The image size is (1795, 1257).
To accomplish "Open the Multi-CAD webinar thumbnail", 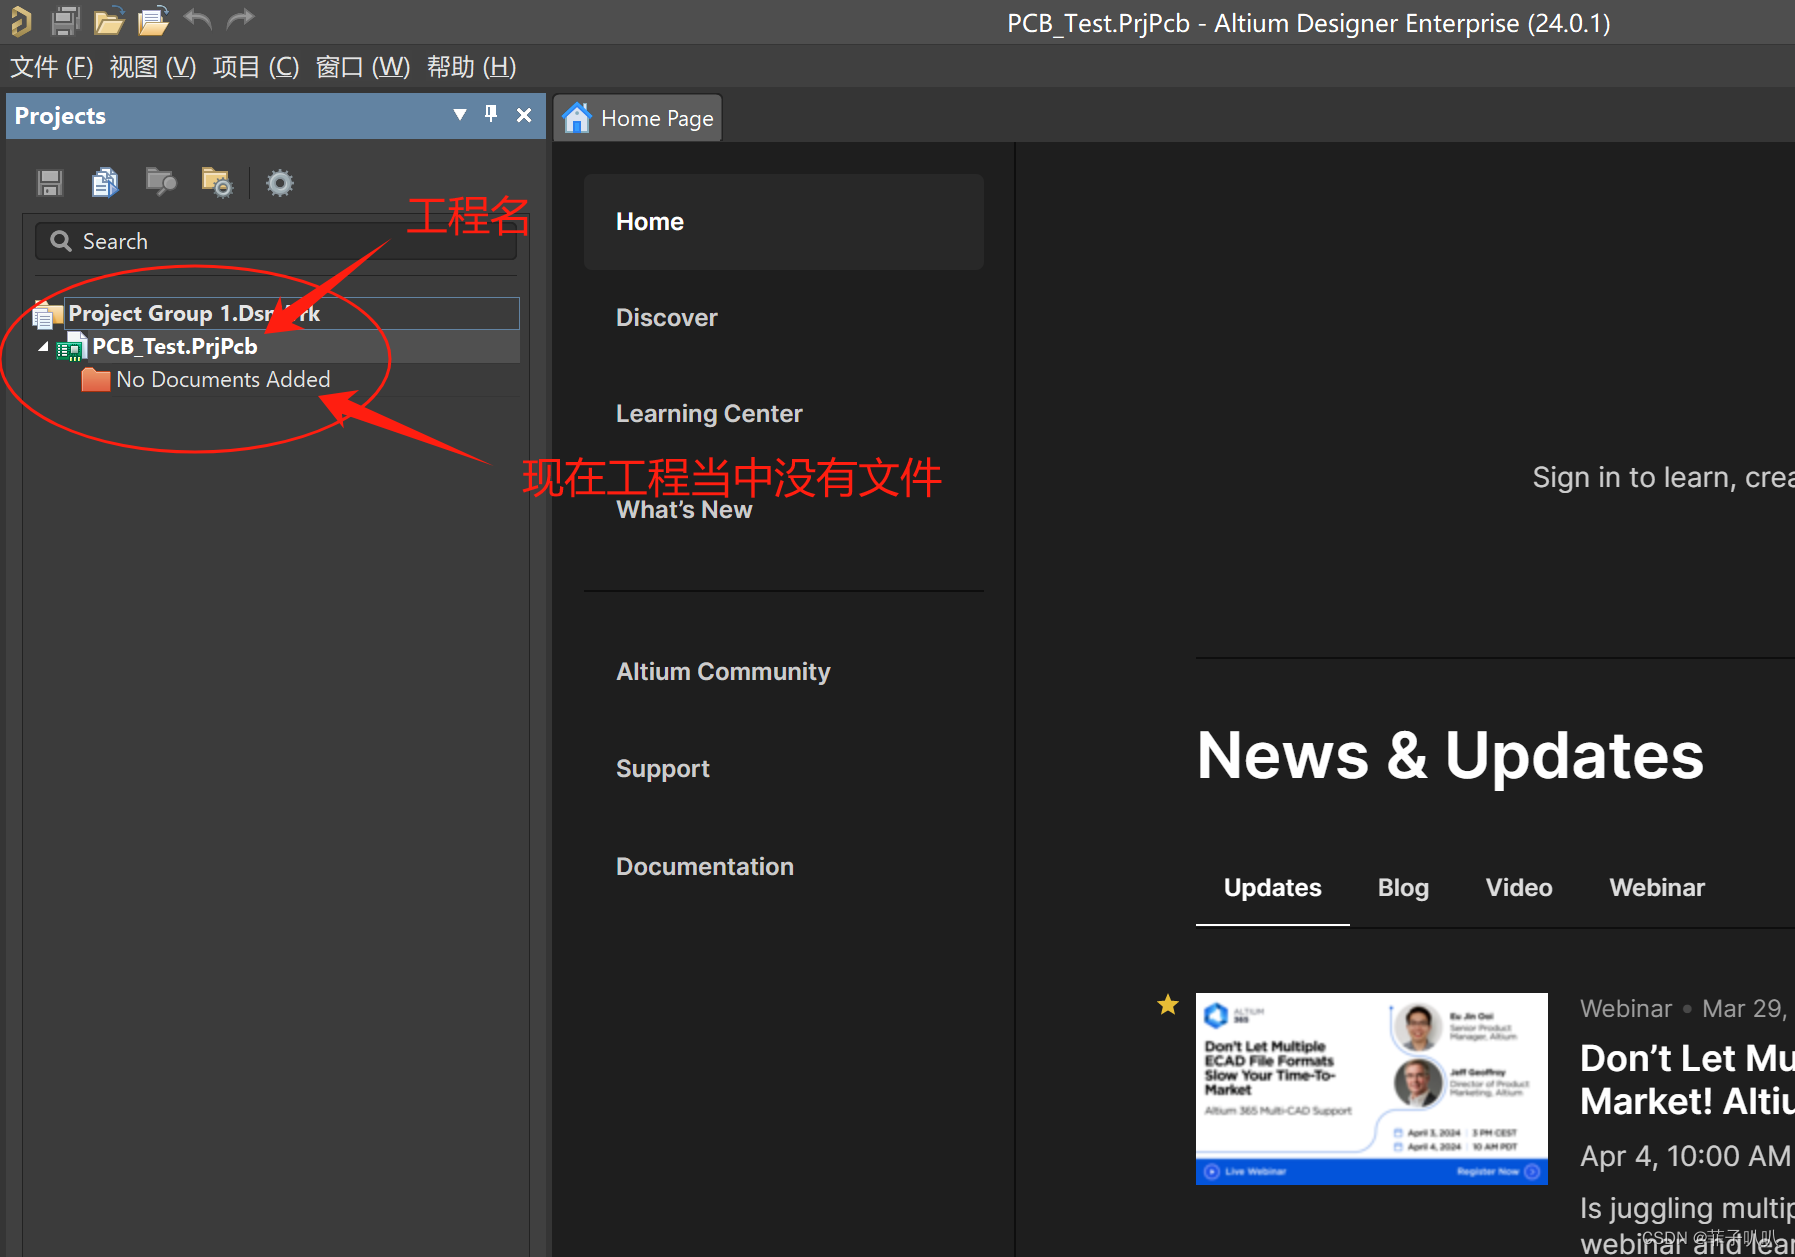I will (1372, 1089).
